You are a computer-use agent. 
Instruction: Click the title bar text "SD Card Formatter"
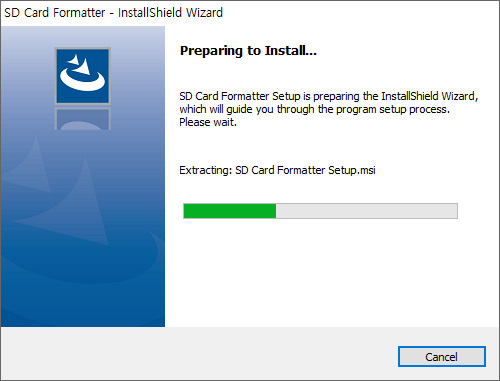point(55,13)
